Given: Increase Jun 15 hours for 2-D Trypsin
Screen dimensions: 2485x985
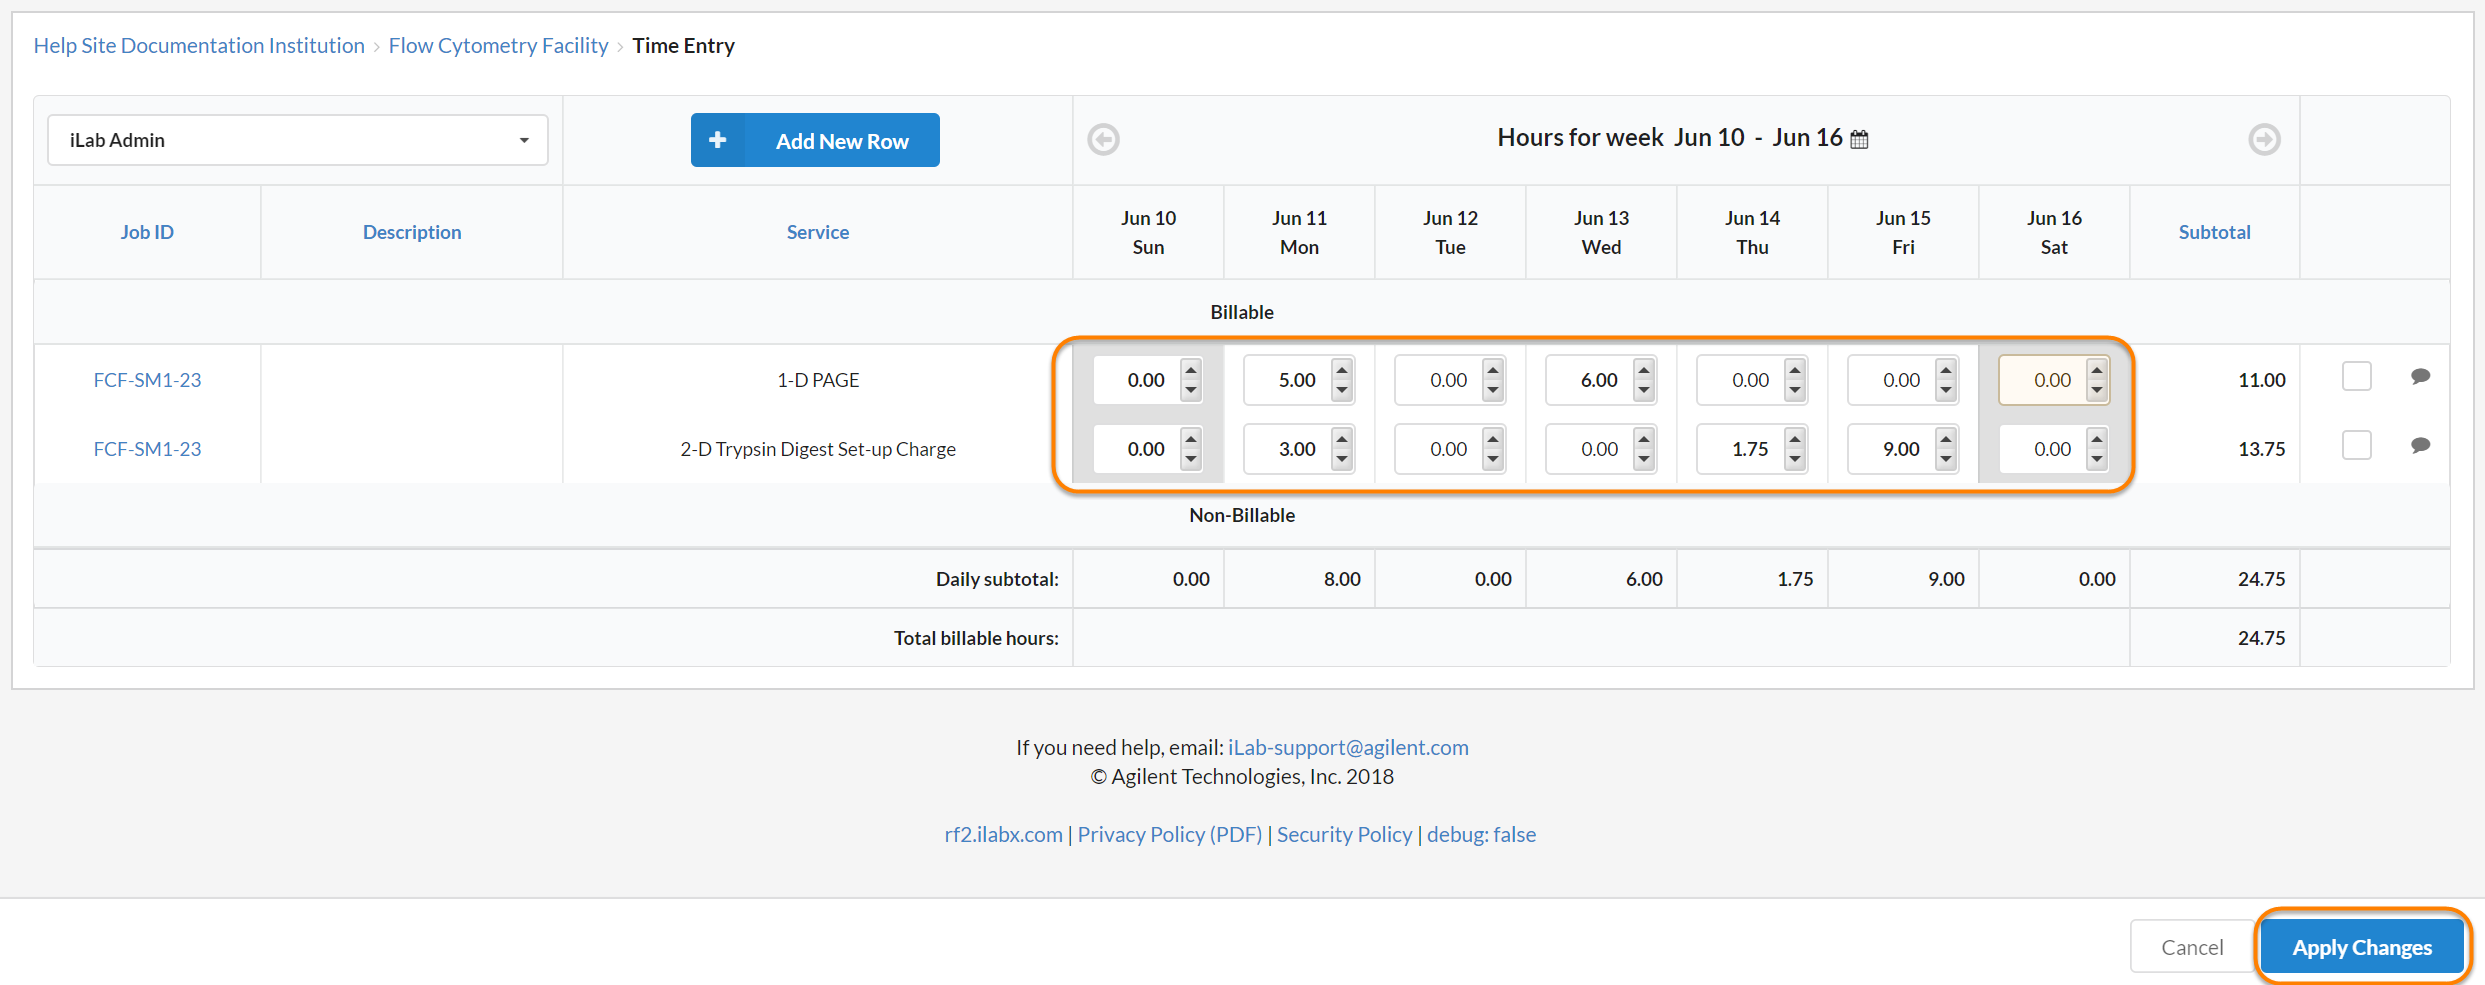Looking at the screenshot, I should coord(1946,439).
